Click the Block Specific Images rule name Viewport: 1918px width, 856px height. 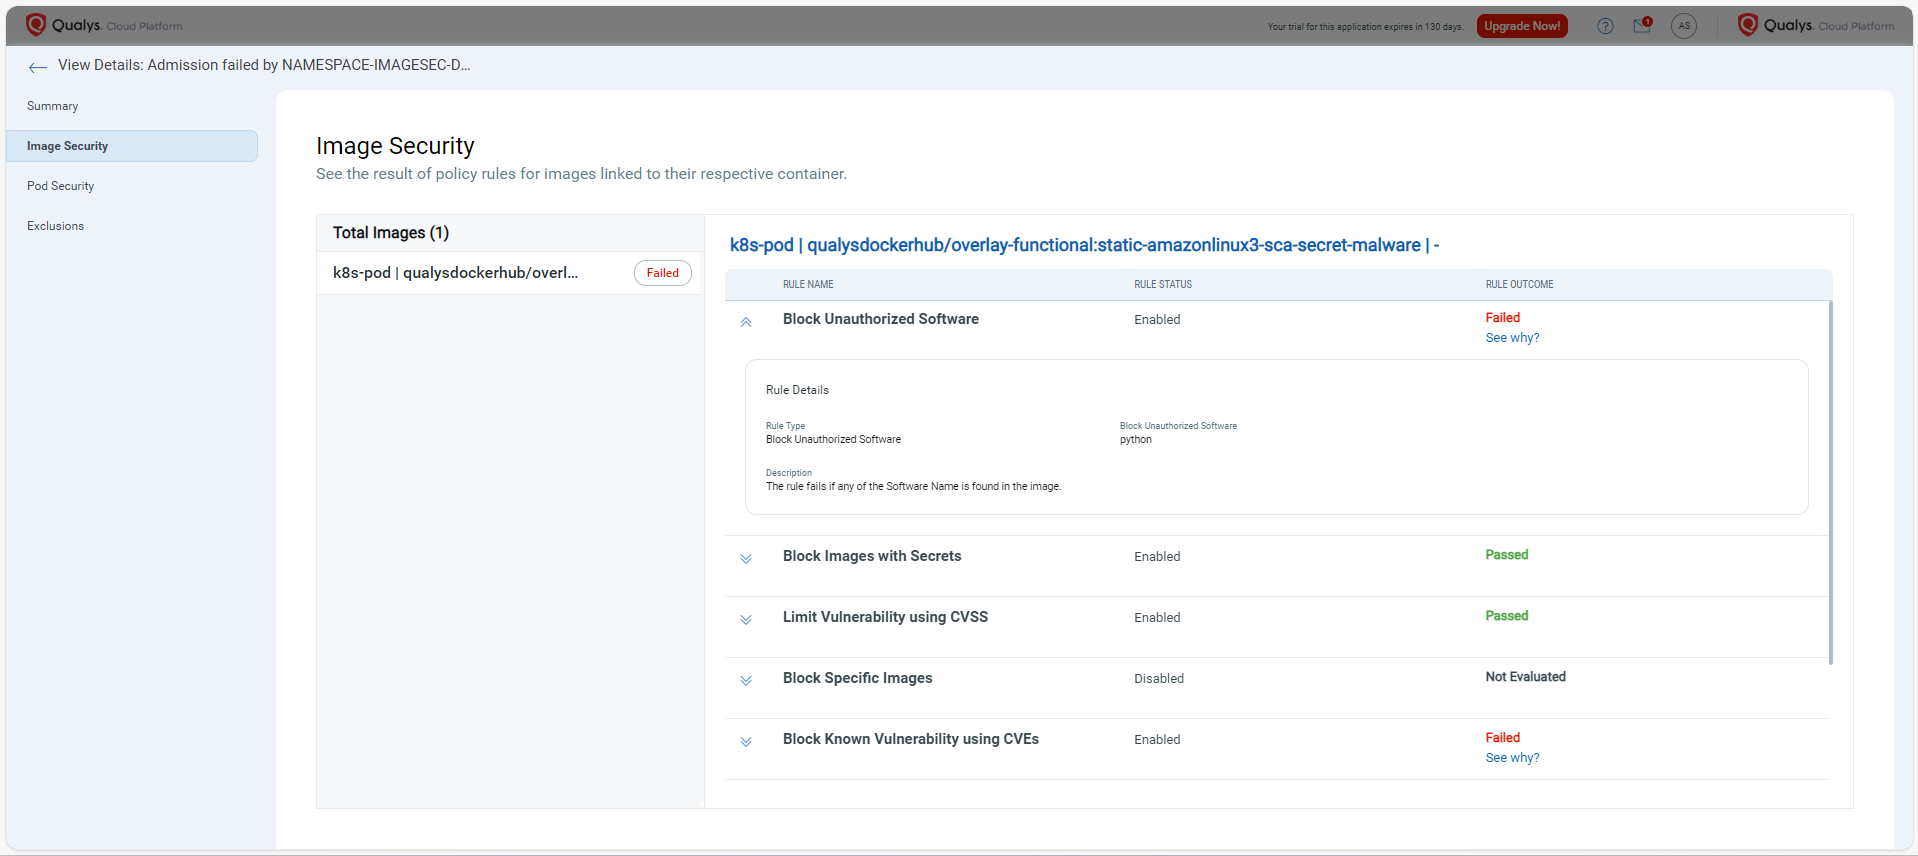(x=857, y=678)
